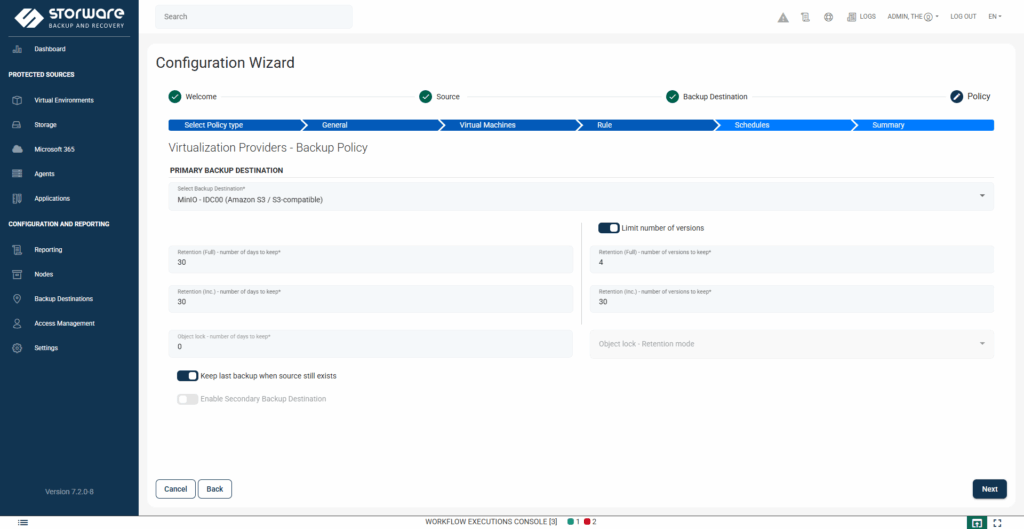Open Settings gear in sidebar

pyautogui.click(x=46, y=348)
